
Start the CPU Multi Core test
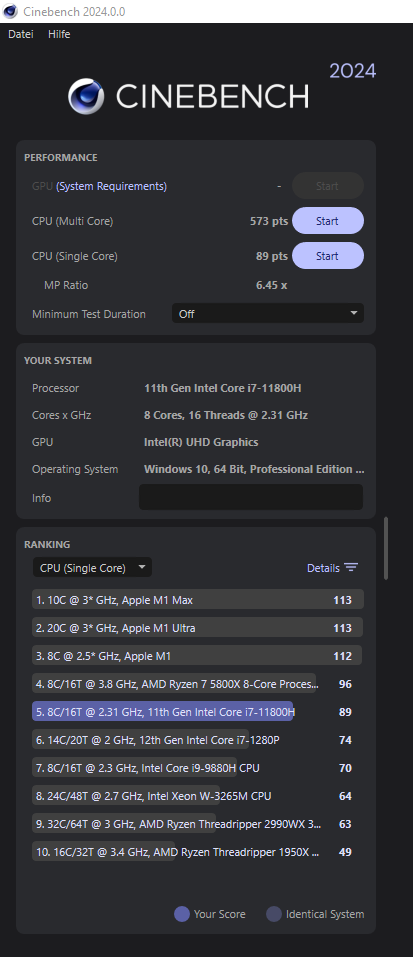point(328,221)
